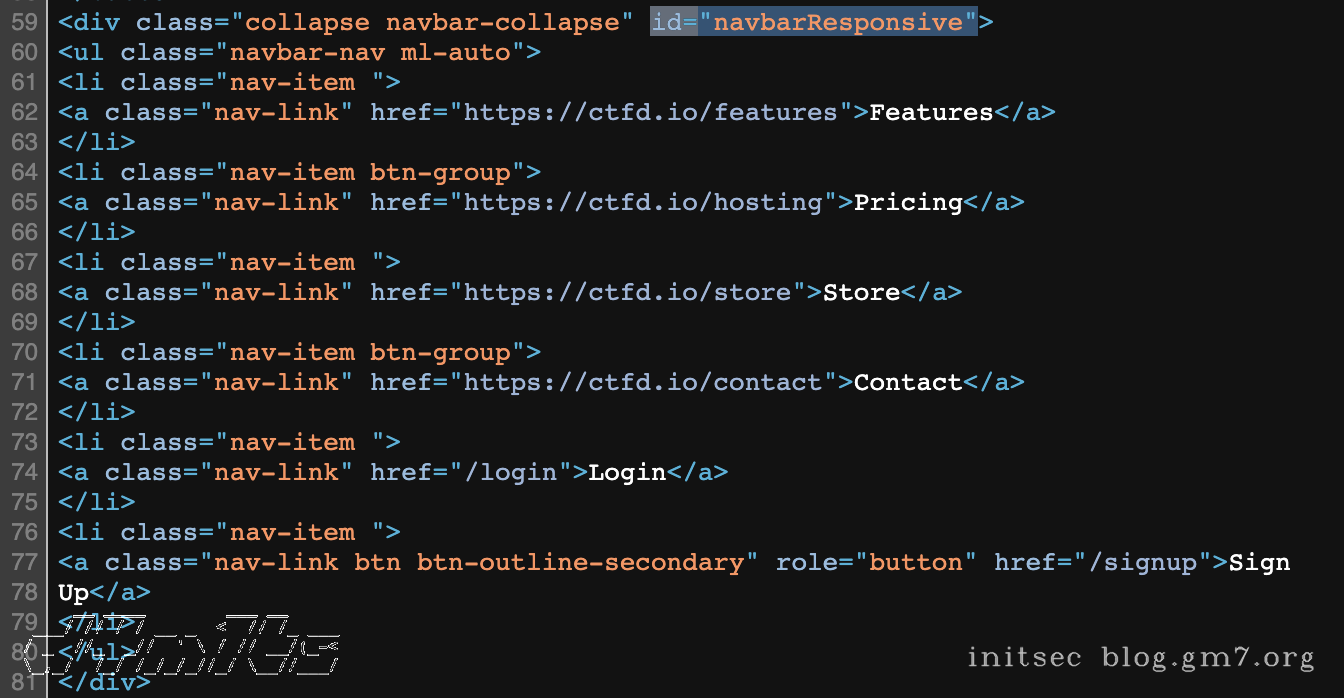Click the Store link text

point(861,292)
